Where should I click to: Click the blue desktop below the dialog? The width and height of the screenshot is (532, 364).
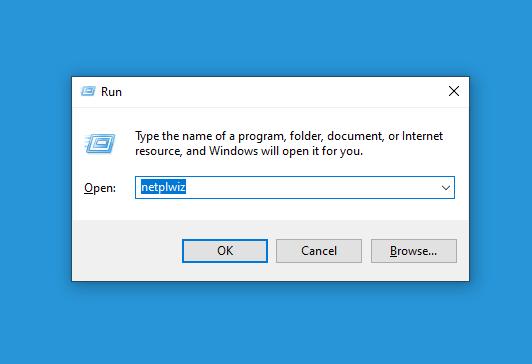[266, 322]
